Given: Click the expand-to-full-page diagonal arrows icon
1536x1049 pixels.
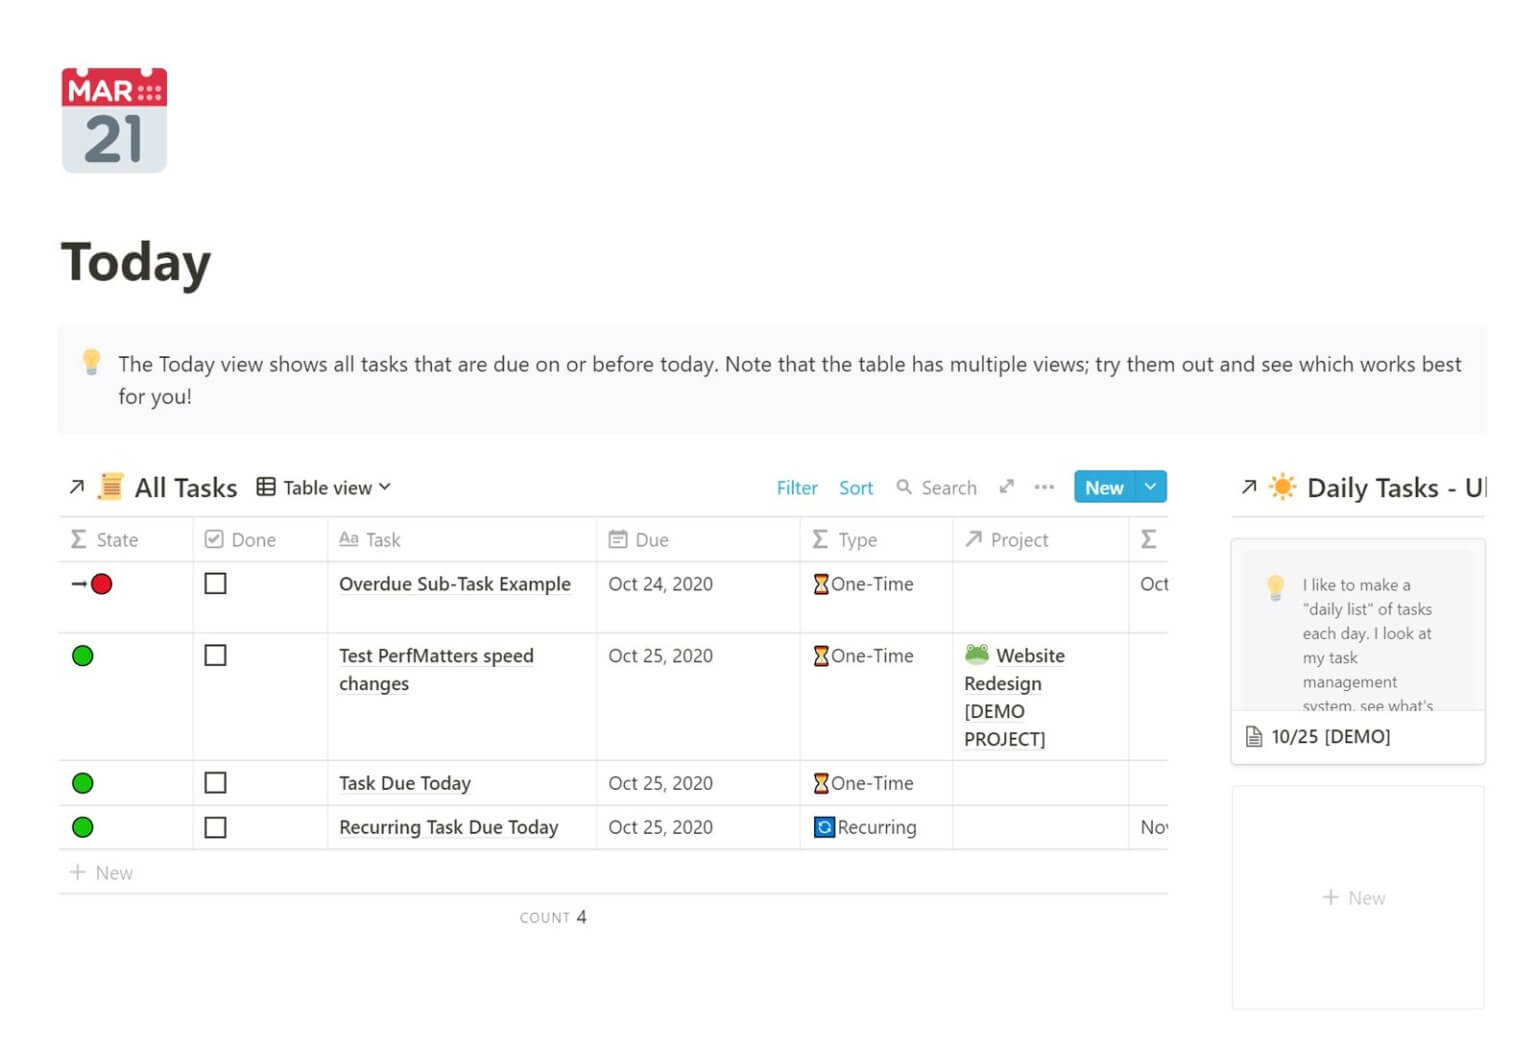Looking at the screenshot, I should click(x=1006, y=487).
